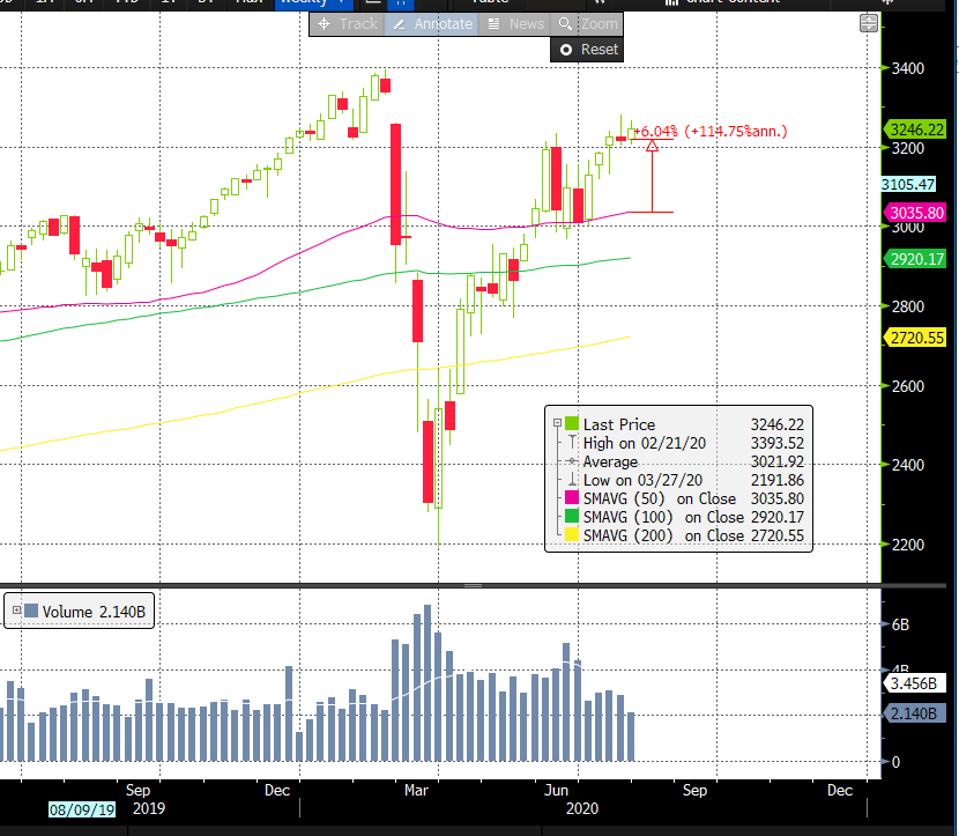Open the News overlay tool
Image resolution: width=959 pixels, height=836 pixels.
coord(516,24)
